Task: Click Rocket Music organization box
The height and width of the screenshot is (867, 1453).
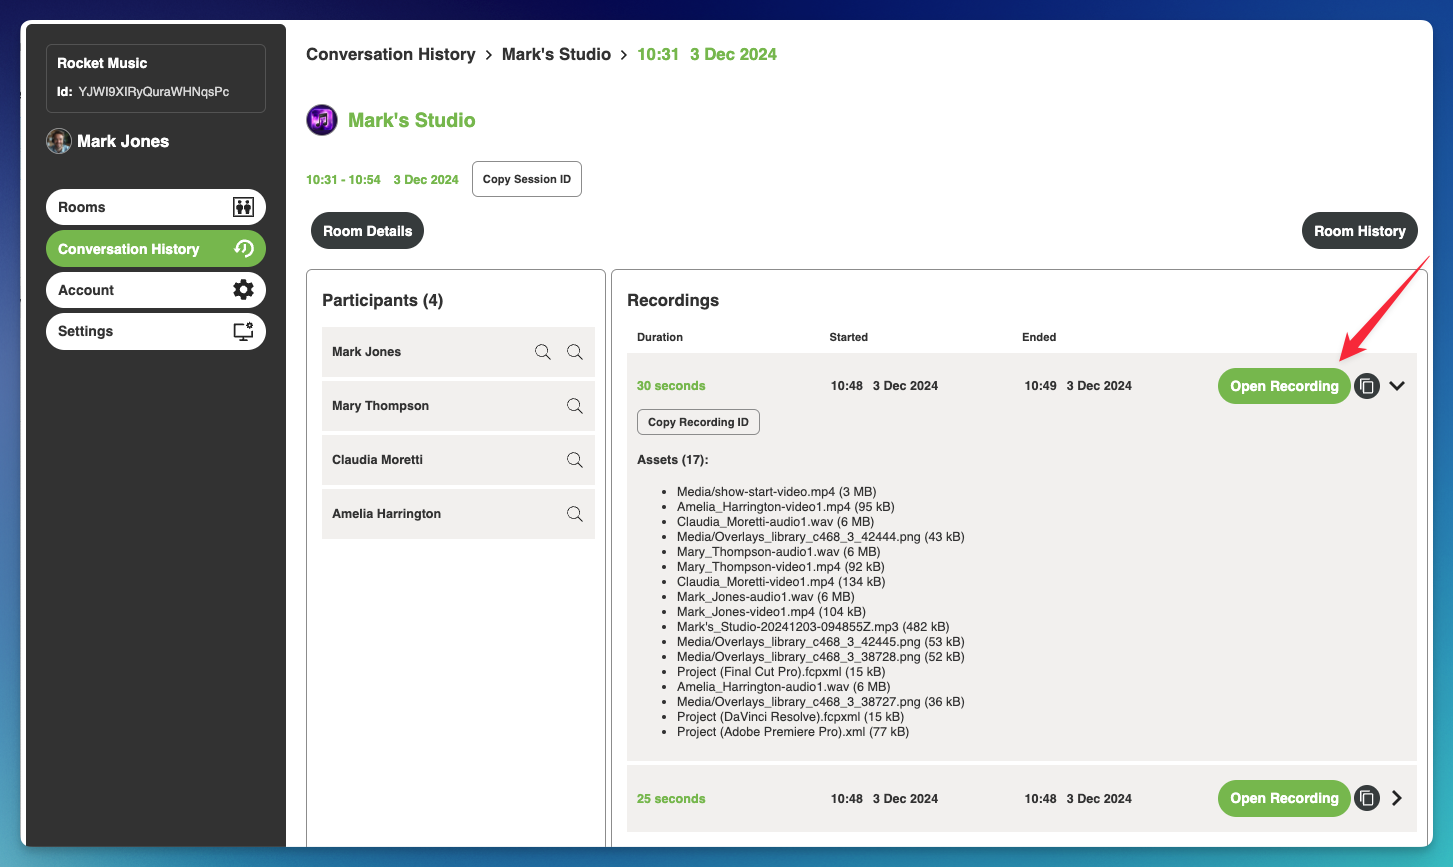Action: click(x=156, y=78)
